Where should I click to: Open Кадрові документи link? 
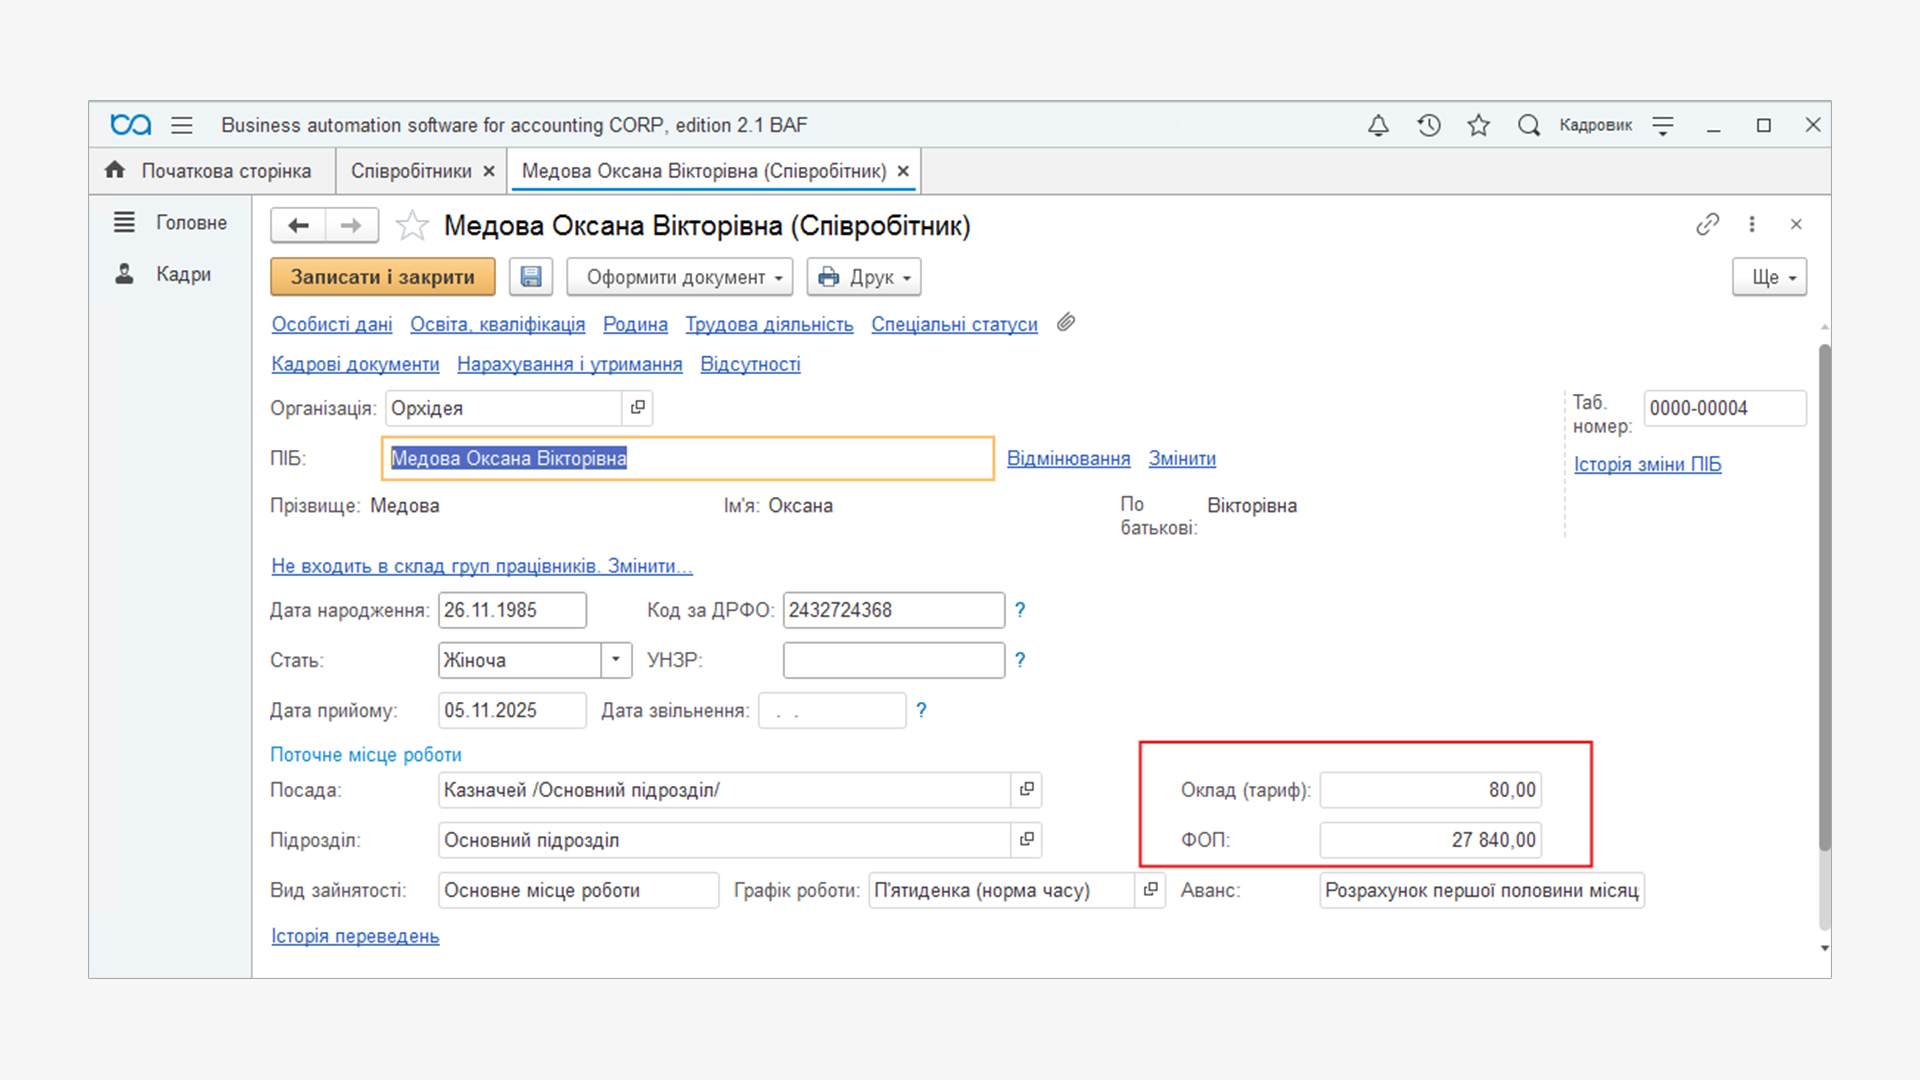(x=355, y=364)
